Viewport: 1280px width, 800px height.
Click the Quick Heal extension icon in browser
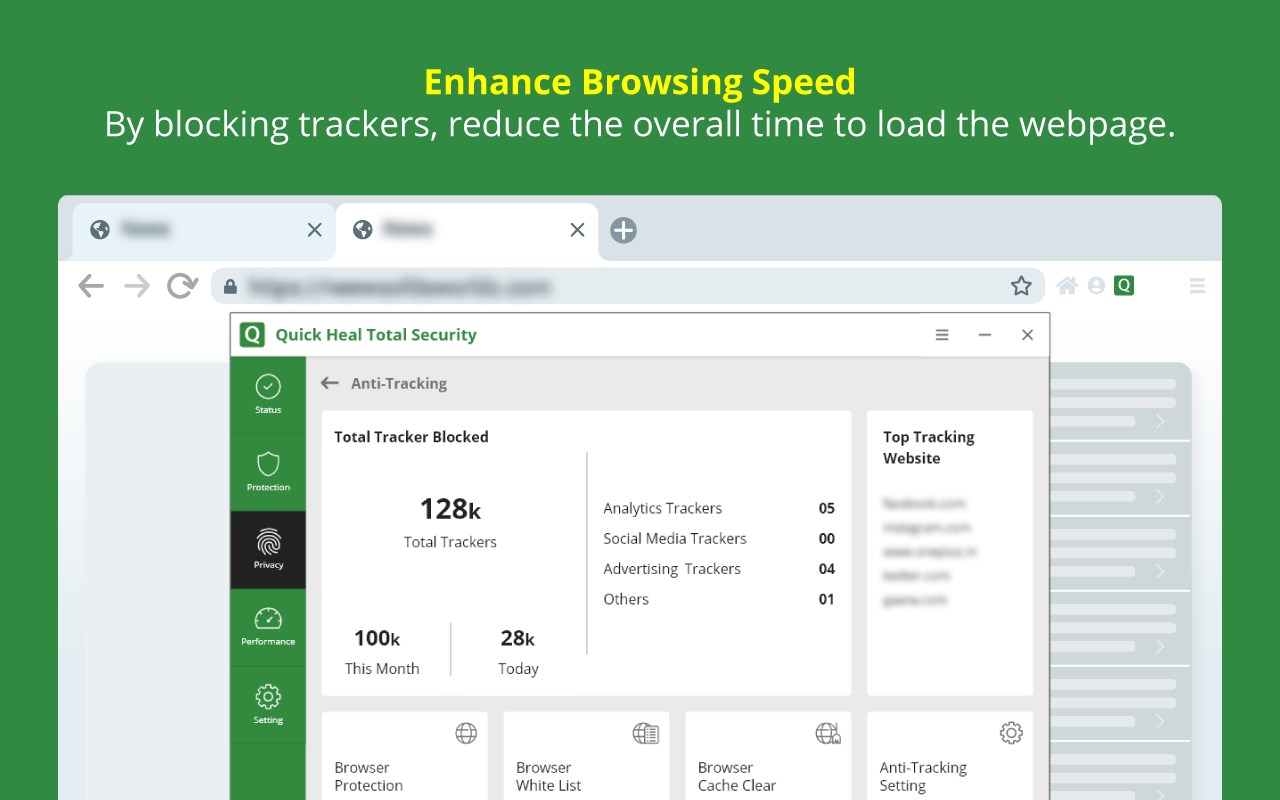point(1124,286)
